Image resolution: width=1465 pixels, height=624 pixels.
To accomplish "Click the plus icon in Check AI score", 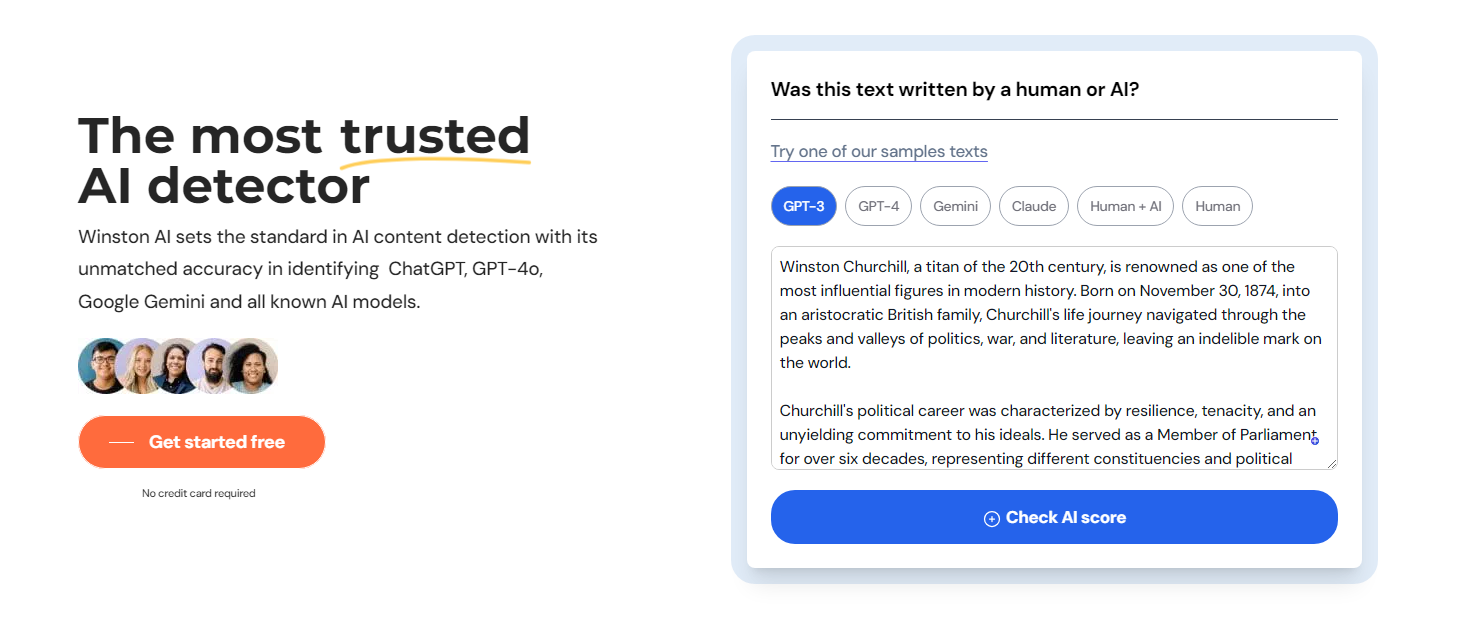I will 992,518.
